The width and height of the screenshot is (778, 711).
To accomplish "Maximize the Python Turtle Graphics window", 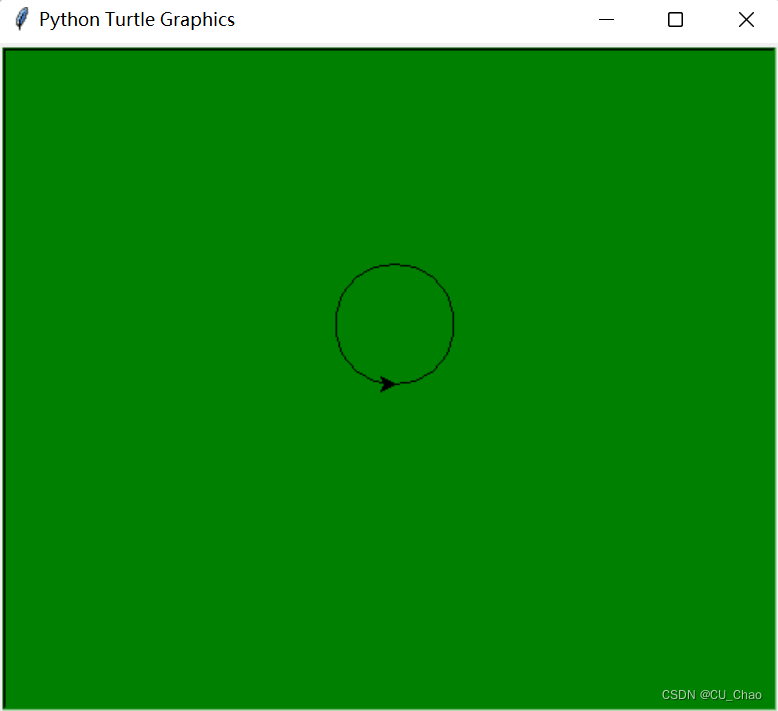I will pos(675,20).
